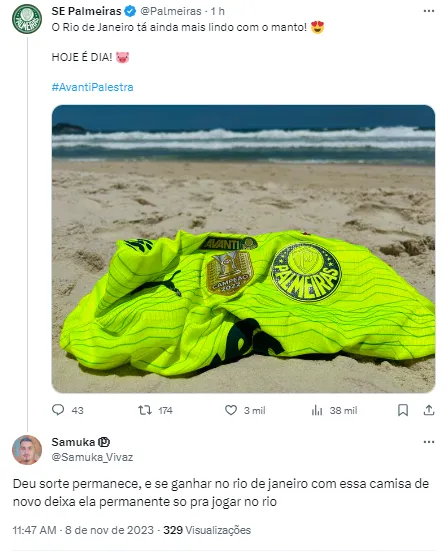
Task: Click the Palmeiras club crest avatar
Action: coord(27,19)
